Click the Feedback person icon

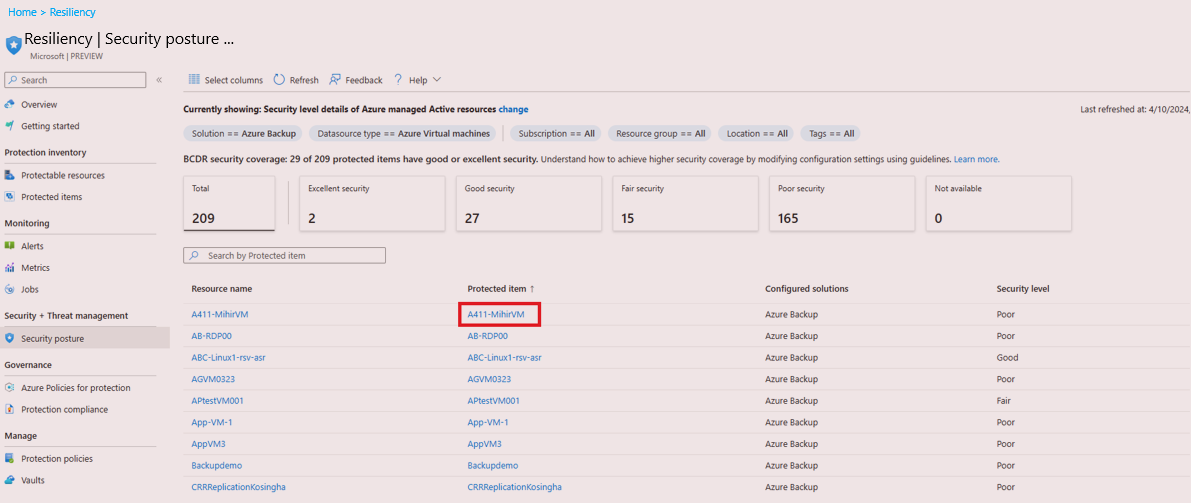click(x=334, y=79)
